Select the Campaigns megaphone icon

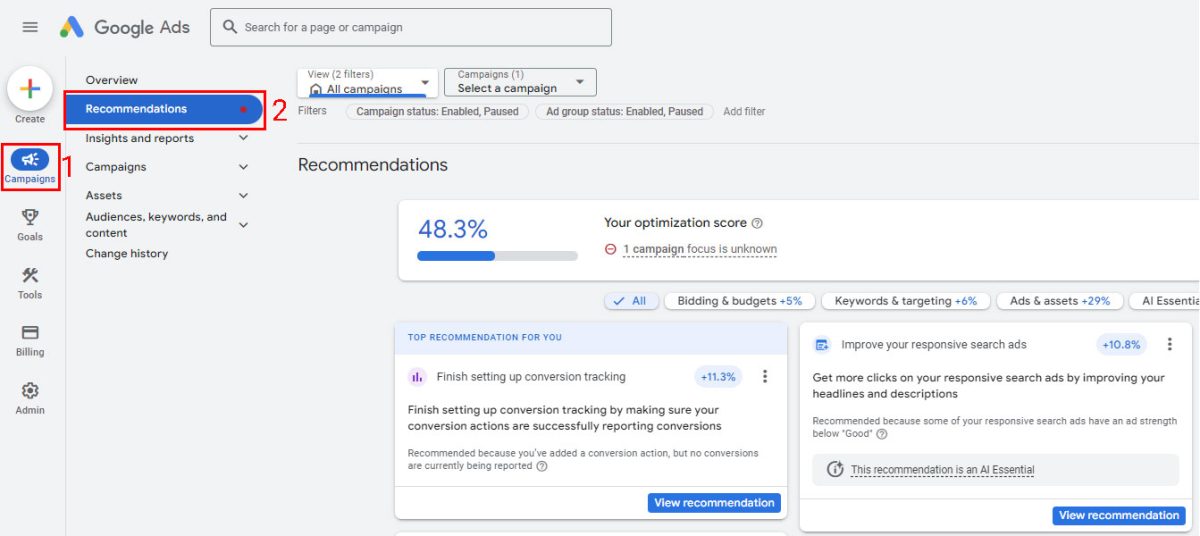(x=30, y=159)
